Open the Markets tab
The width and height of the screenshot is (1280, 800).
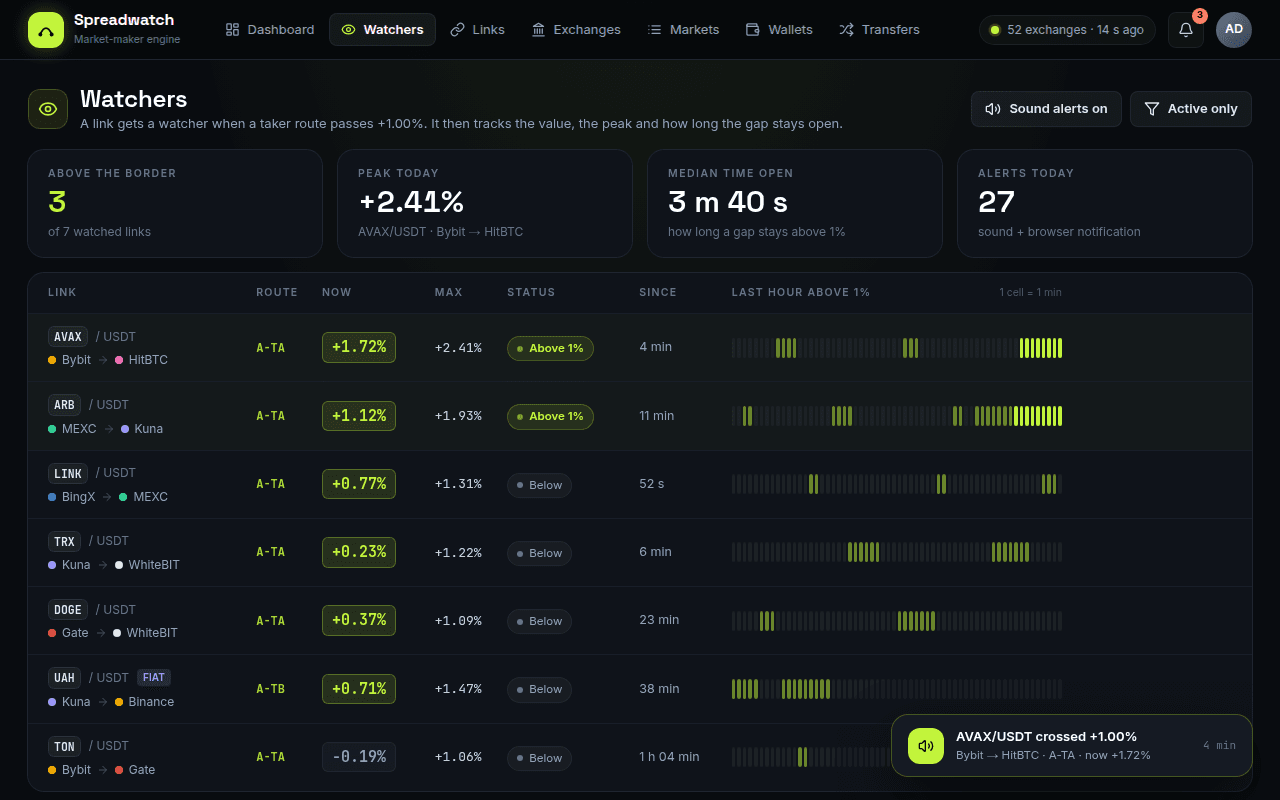(x=683, y=30)
